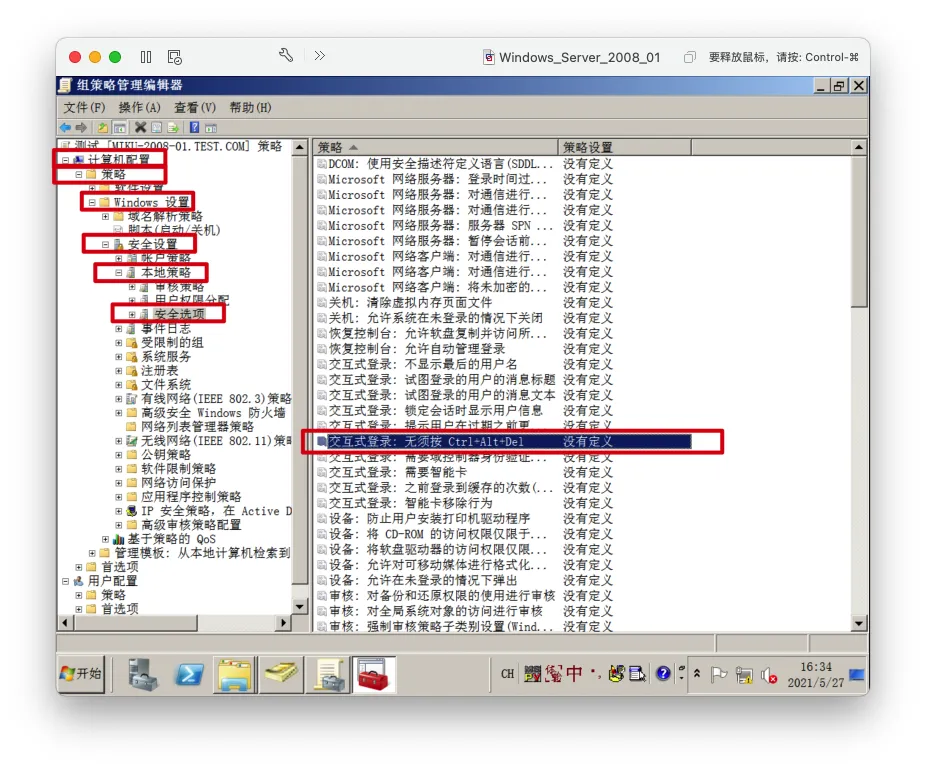
Task: Select 注册表 in the tree
Action: [159, 371]
